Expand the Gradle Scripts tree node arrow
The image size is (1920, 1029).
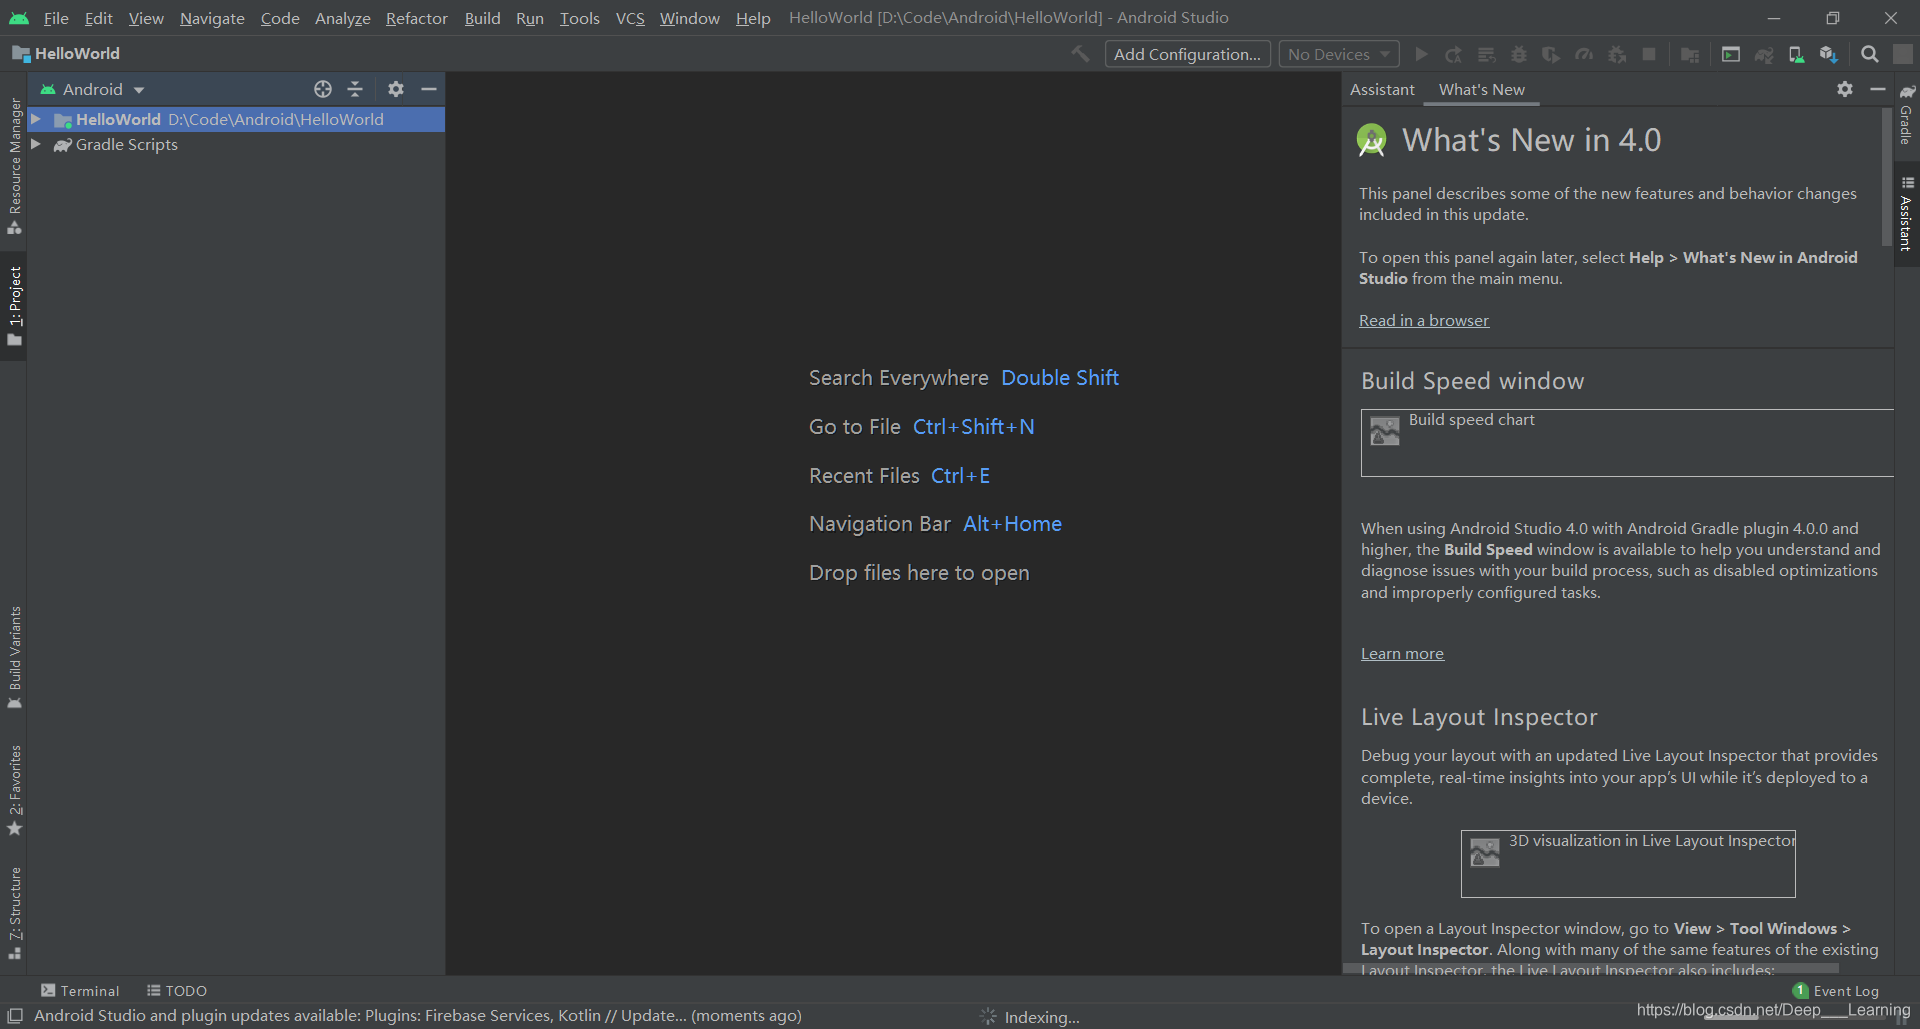click(x=36, y=144)
